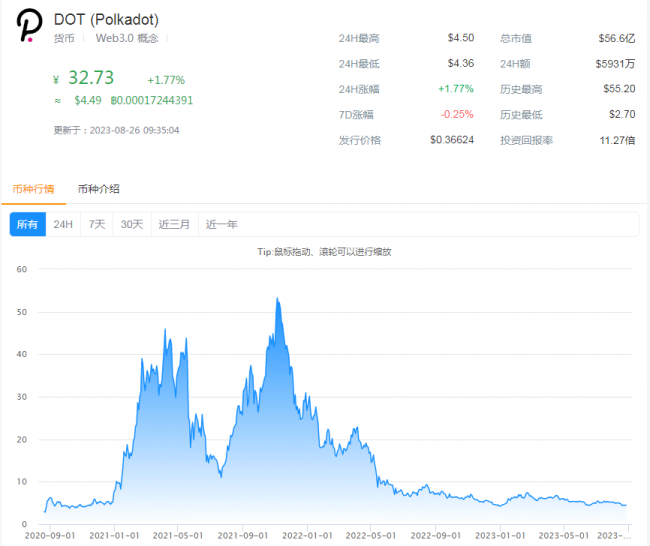Click the 2020-09-01 x-axis label
650x546 pixels.
[50, 536]
